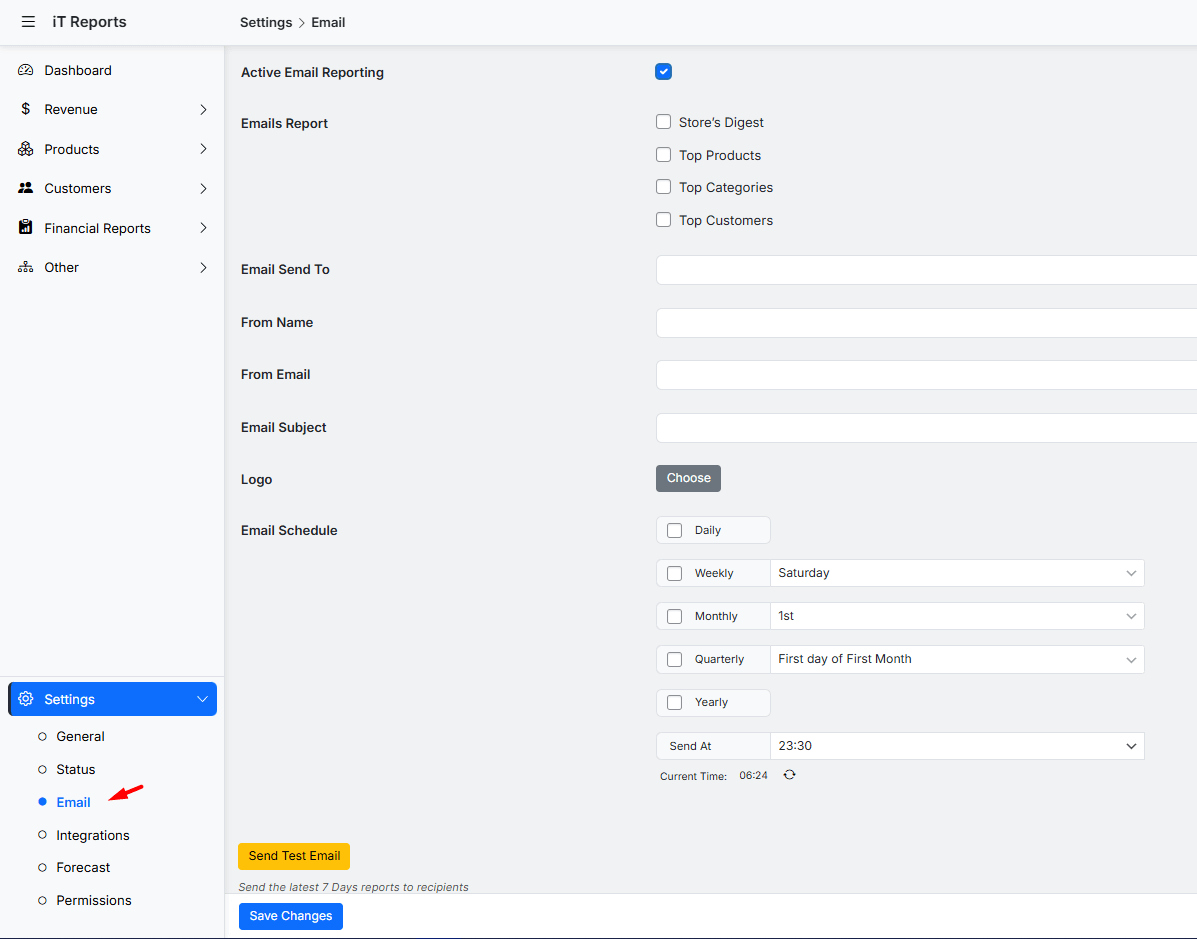The height and width of the screenshot is (939, 1197).
Task: Click the Revenue dollar sign icon
Action: click(26, 109)
